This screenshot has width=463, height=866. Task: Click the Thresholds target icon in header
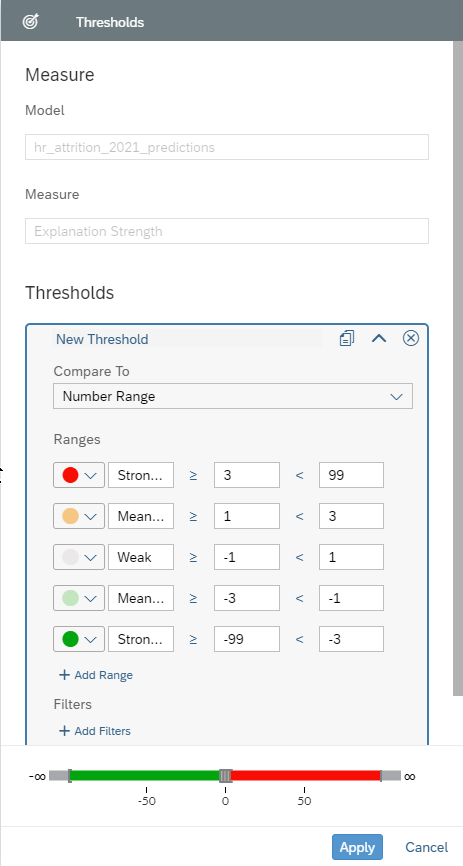pos(31,22)
